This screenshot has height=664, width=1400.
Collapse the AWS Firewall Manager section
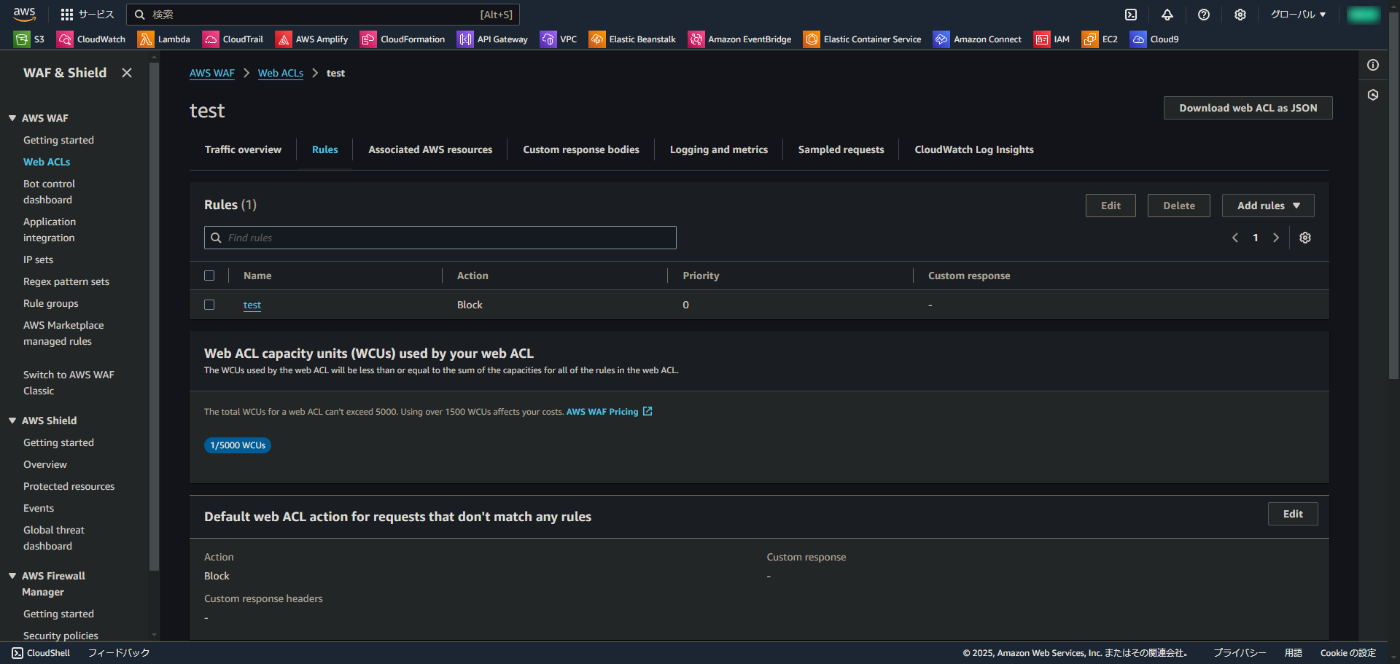(12, 576)
